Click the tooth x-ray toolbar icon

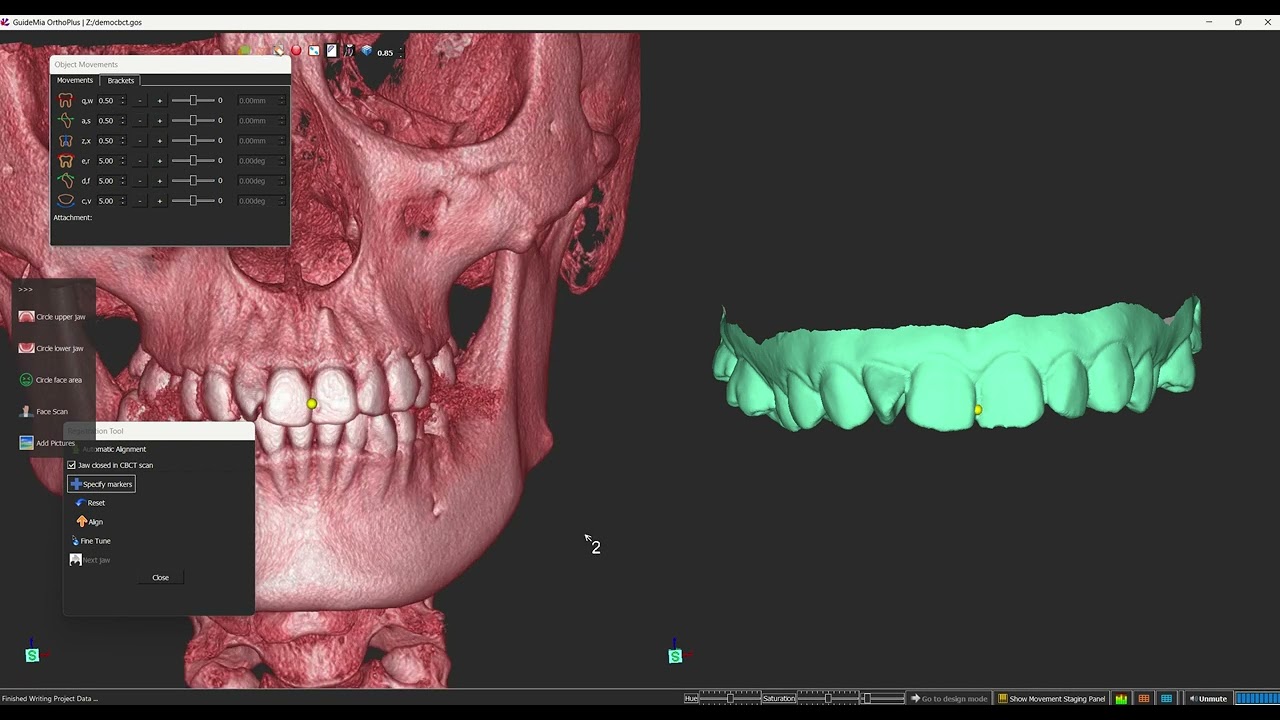click(x=350, y=51)
